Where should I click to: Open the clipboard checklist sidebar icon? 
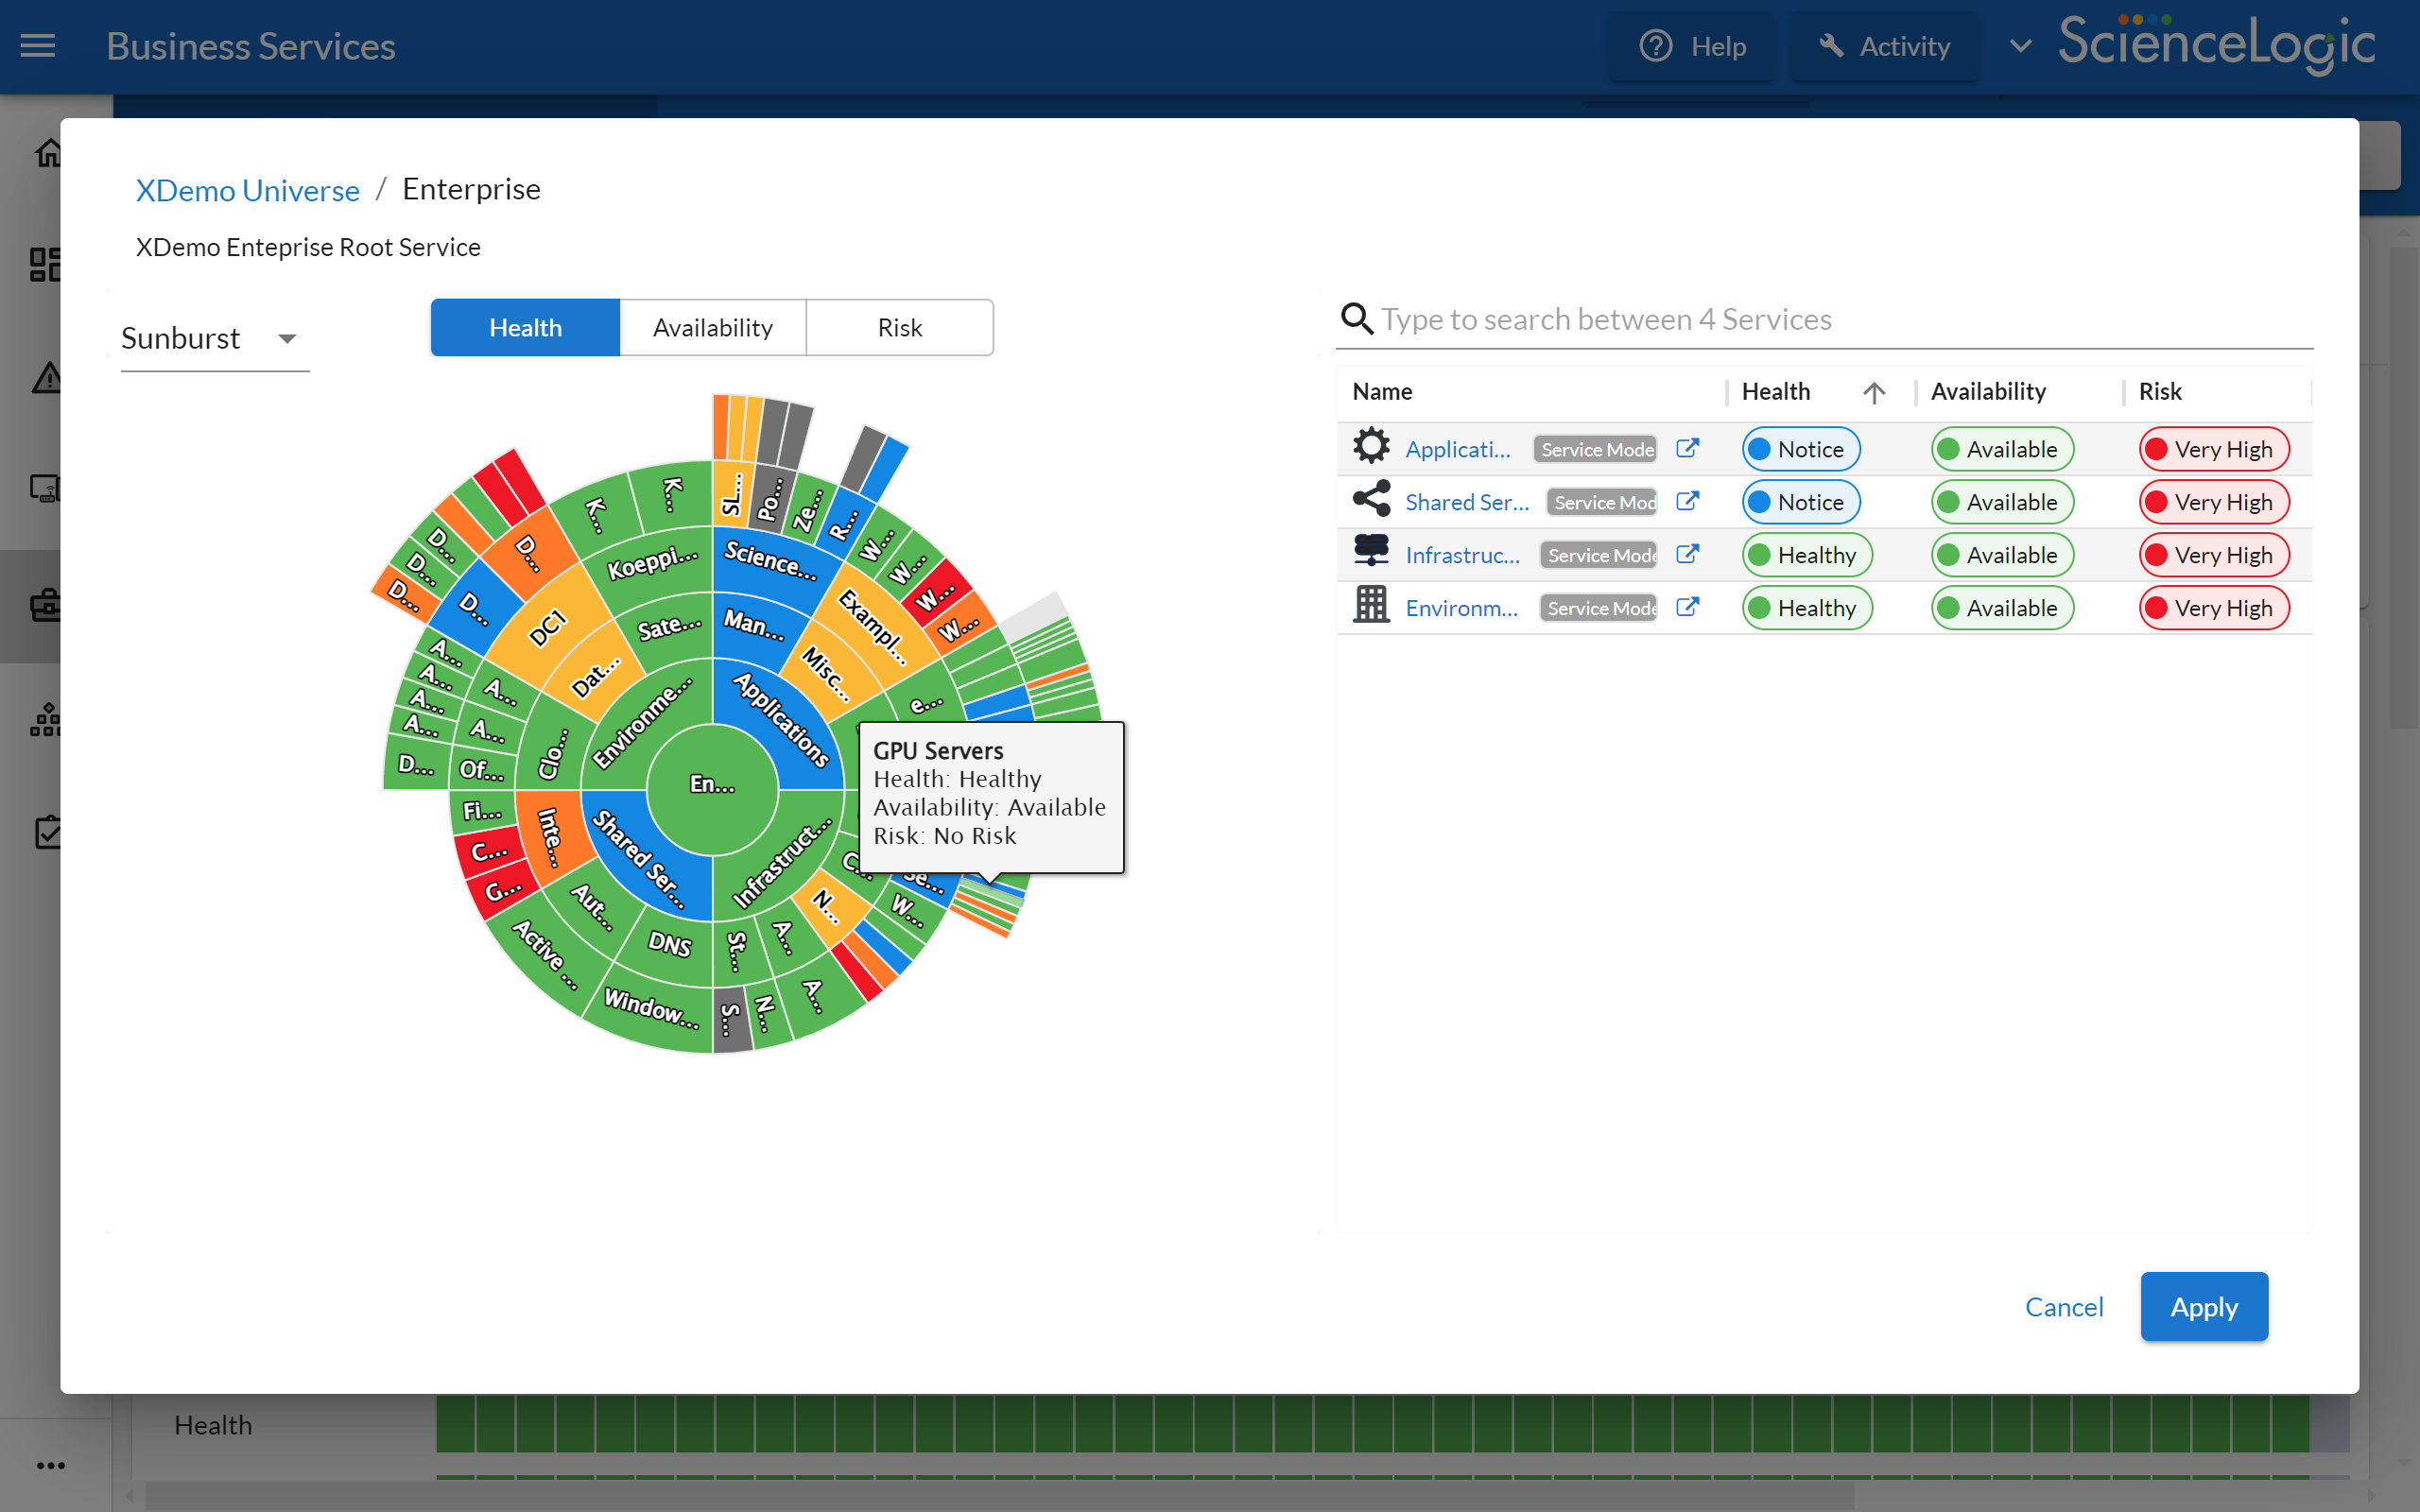pos(47,831)
